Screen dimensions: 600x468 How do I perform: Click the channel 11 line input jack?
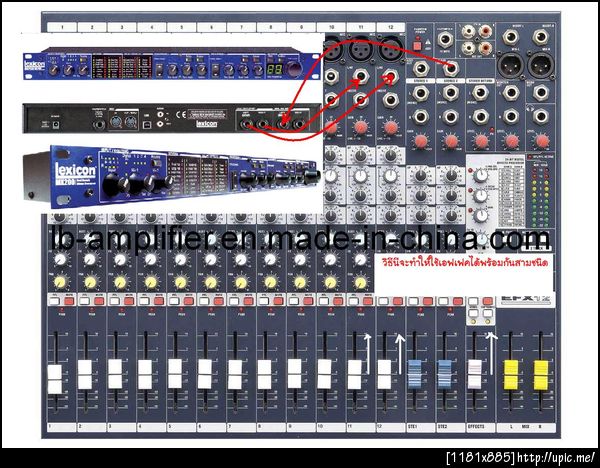click(360, 76)
